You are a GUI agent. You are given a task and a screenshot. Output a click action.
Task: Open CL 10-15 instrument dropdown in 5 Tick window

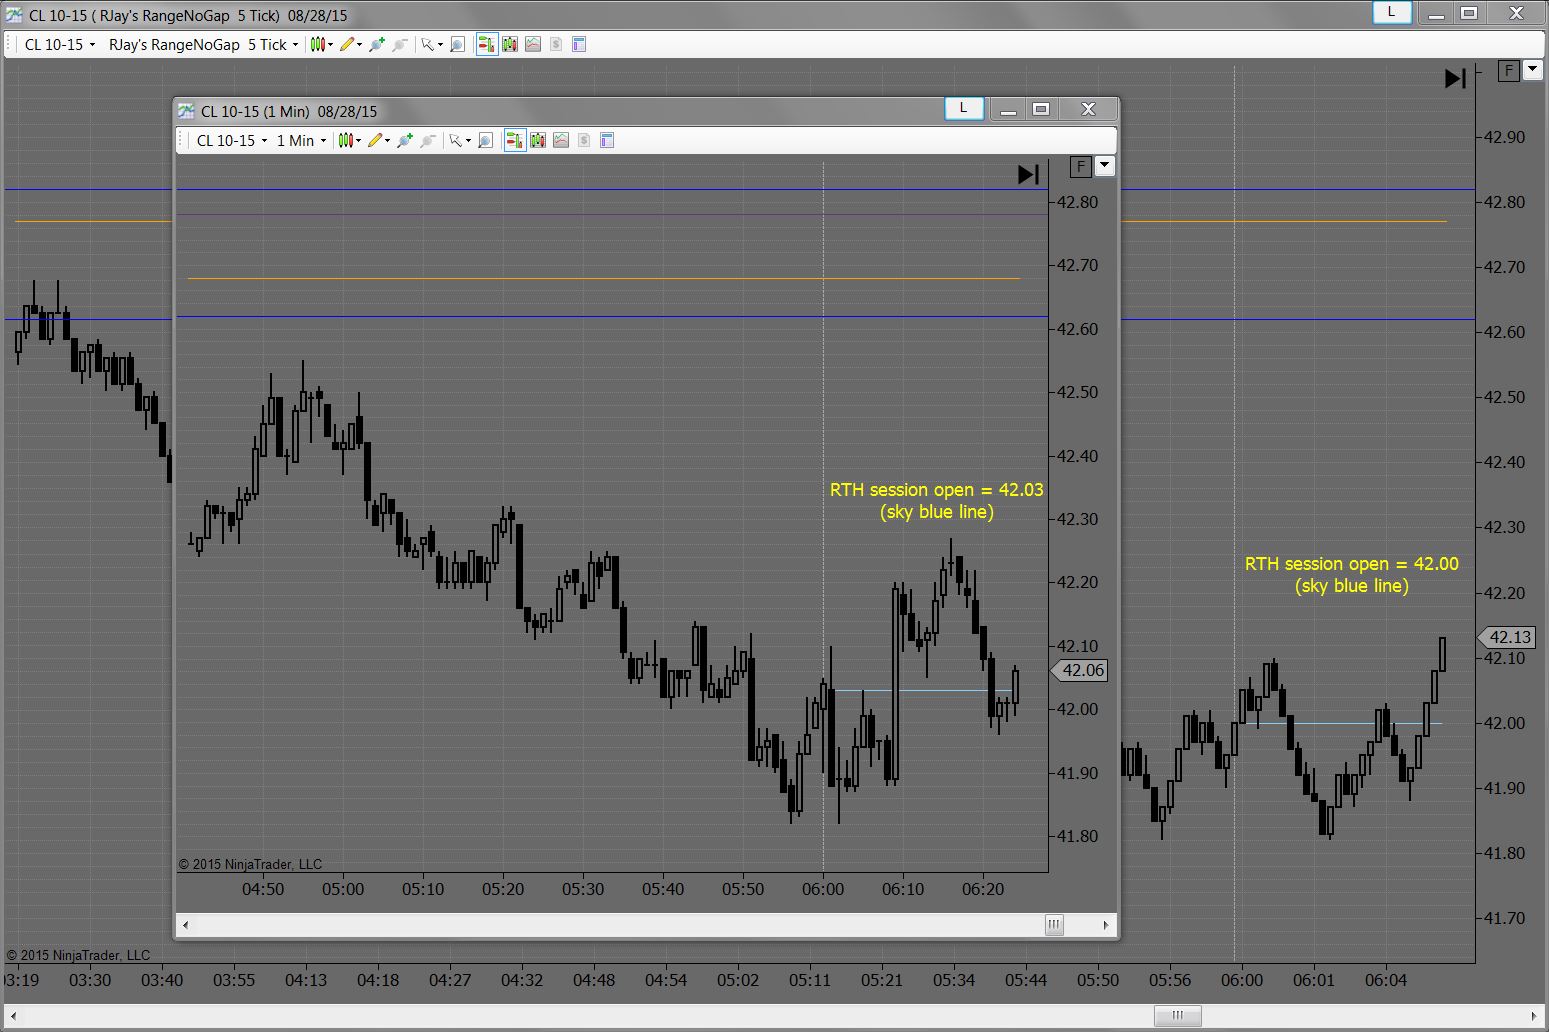[x=60, y=44]
